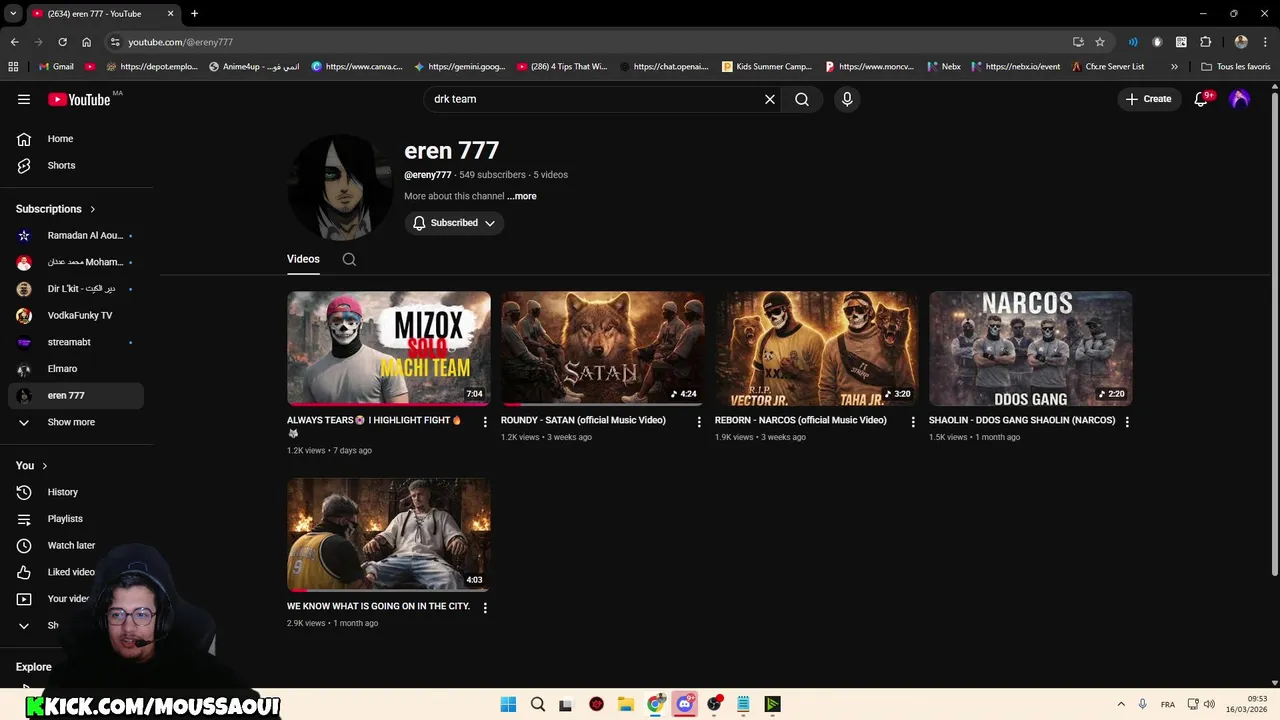Image resolution: width=1280 pixels, height=720 pixels.
Task: Open tab search dropdown arrow
Action: click(13, 14)
